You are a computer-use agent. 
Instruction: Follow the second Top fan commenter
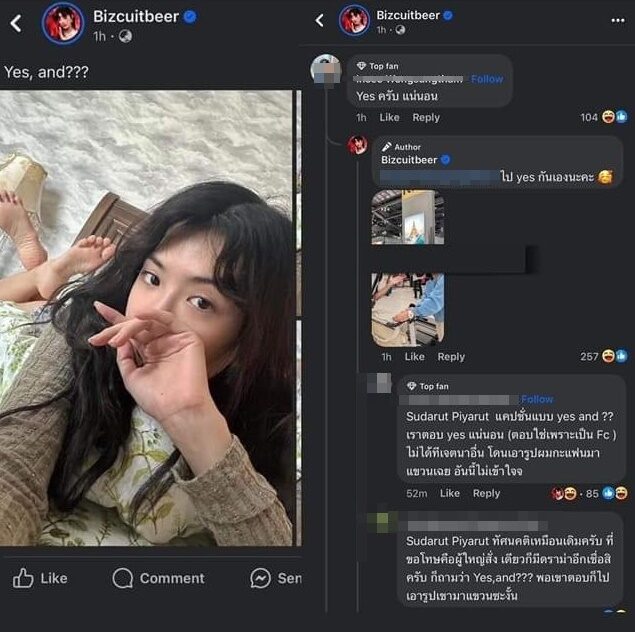537,399
